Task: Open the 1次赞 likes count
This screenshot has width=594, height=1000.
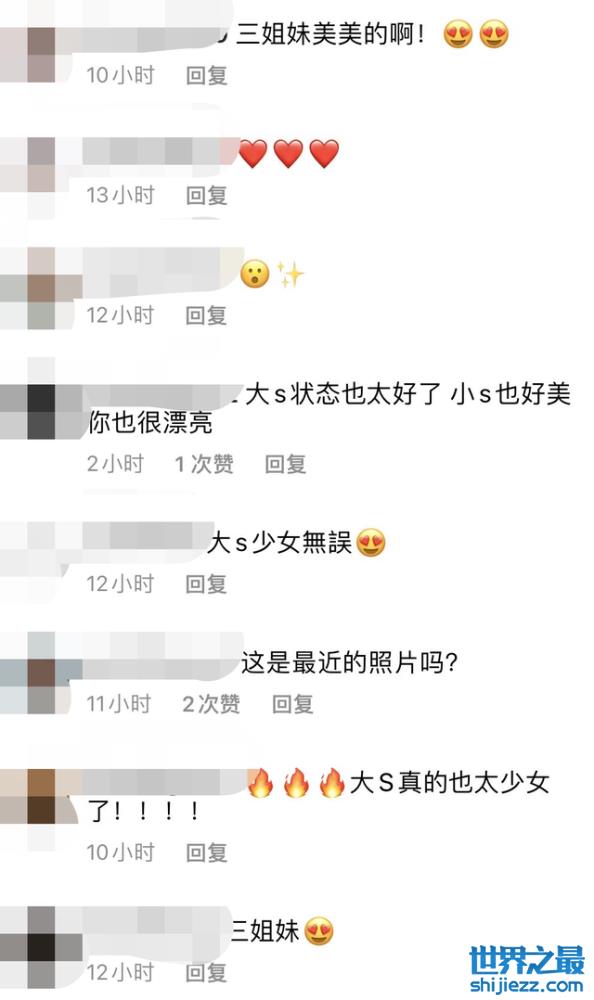Action: [x=204, y=464]
